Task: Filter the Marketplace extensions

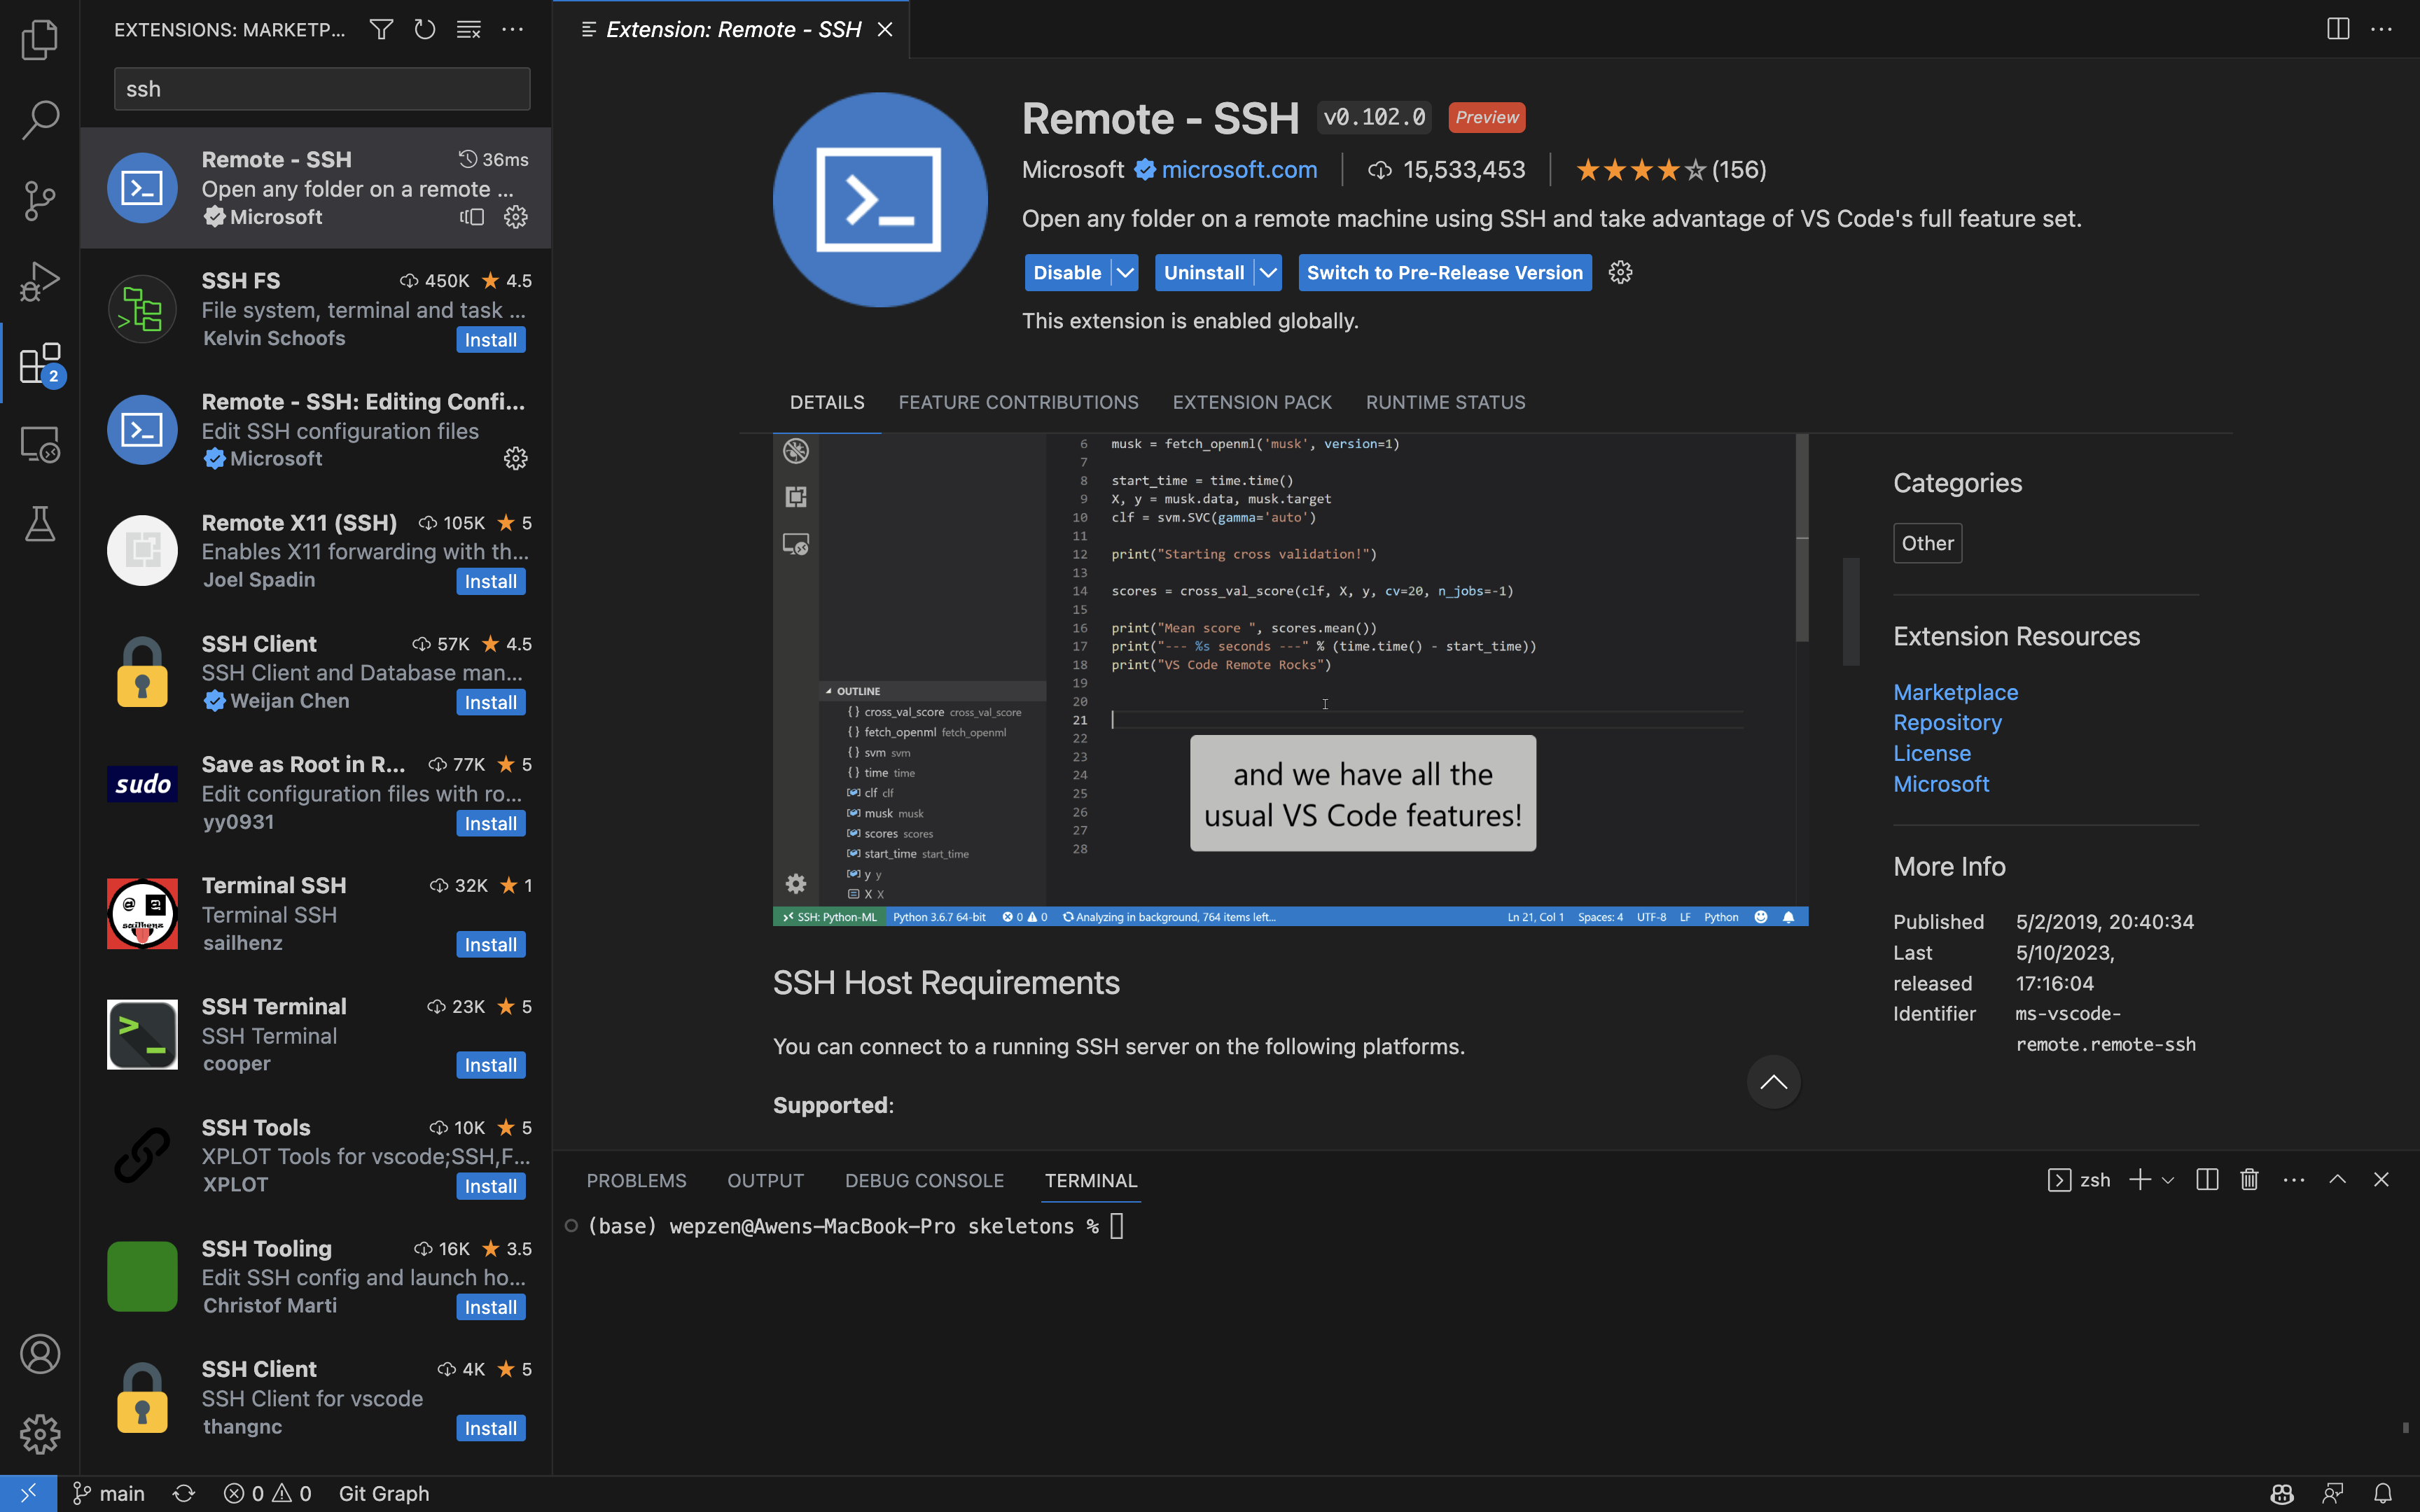Action: click(x=381, y=29)
